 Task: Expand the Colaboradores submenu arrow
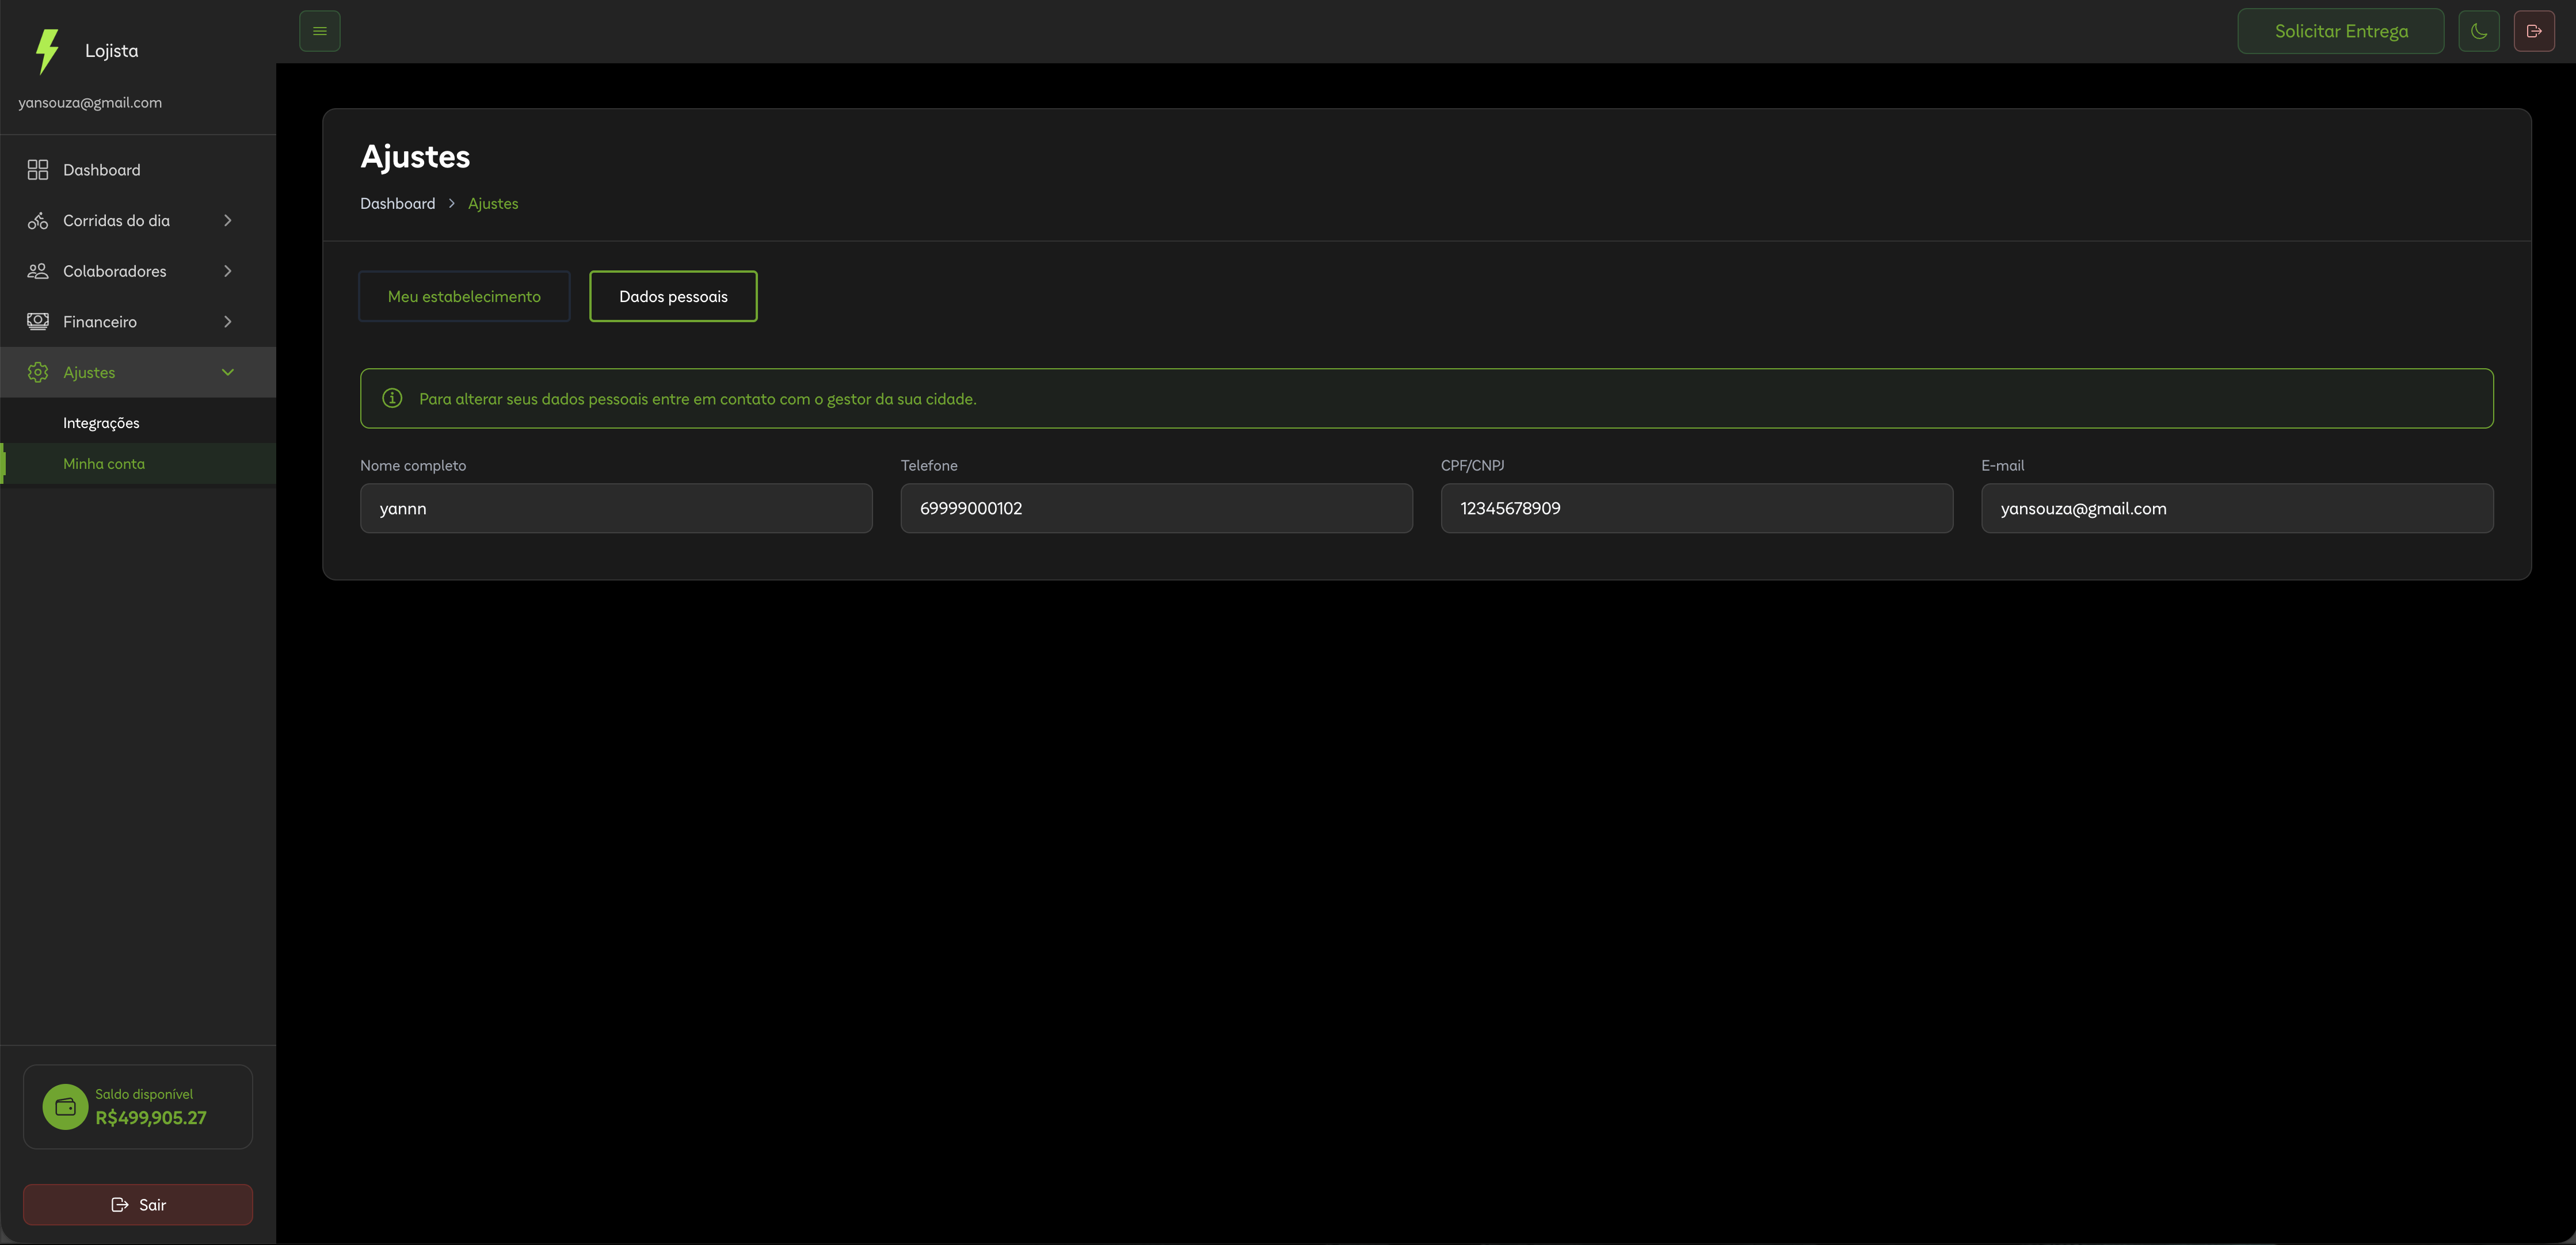(228, 271)
